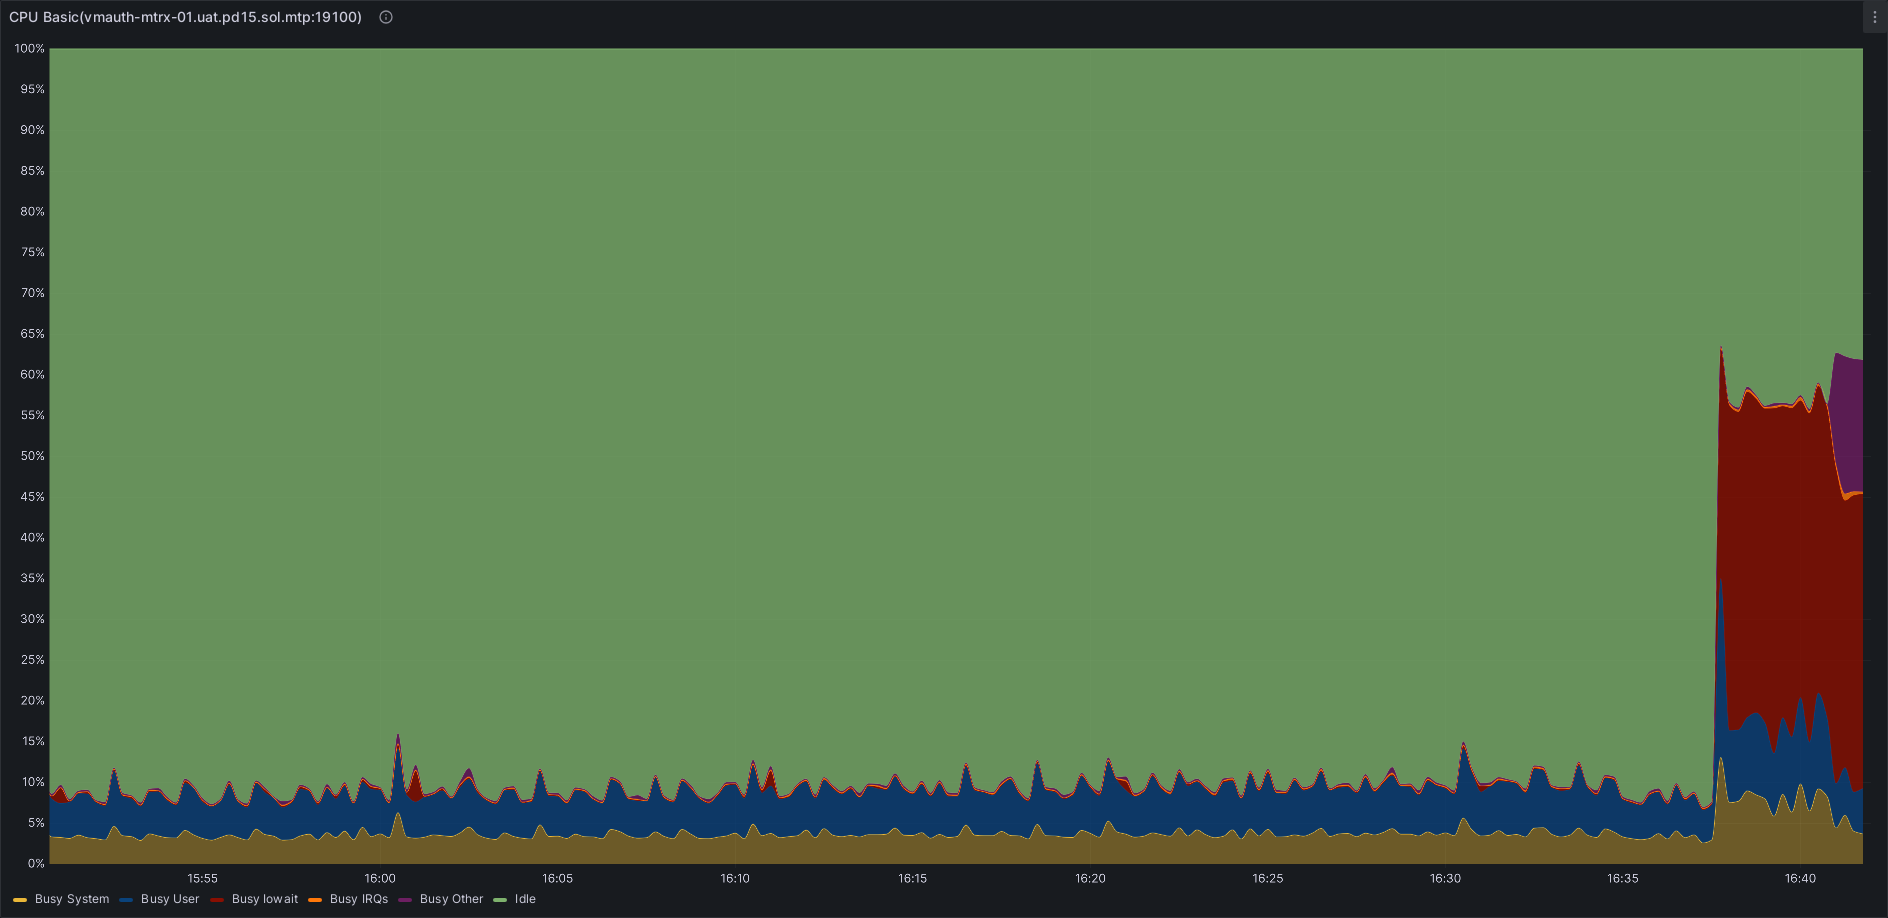
Task: Click the 16:10 time axis label
Action: tap(735, 878)
